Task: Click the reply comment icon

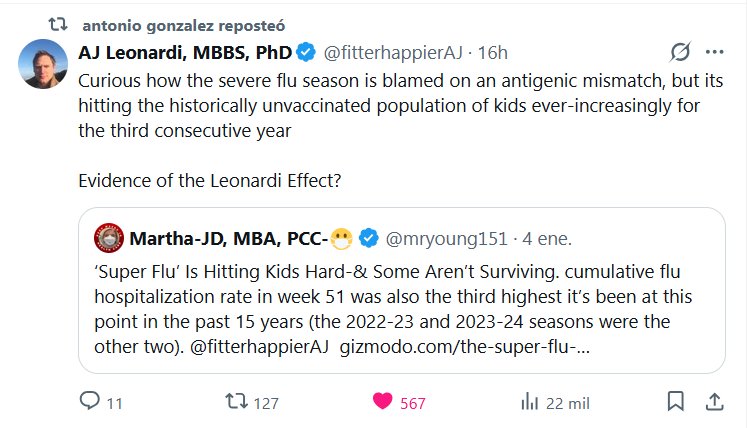Action: tap(91, 402)
